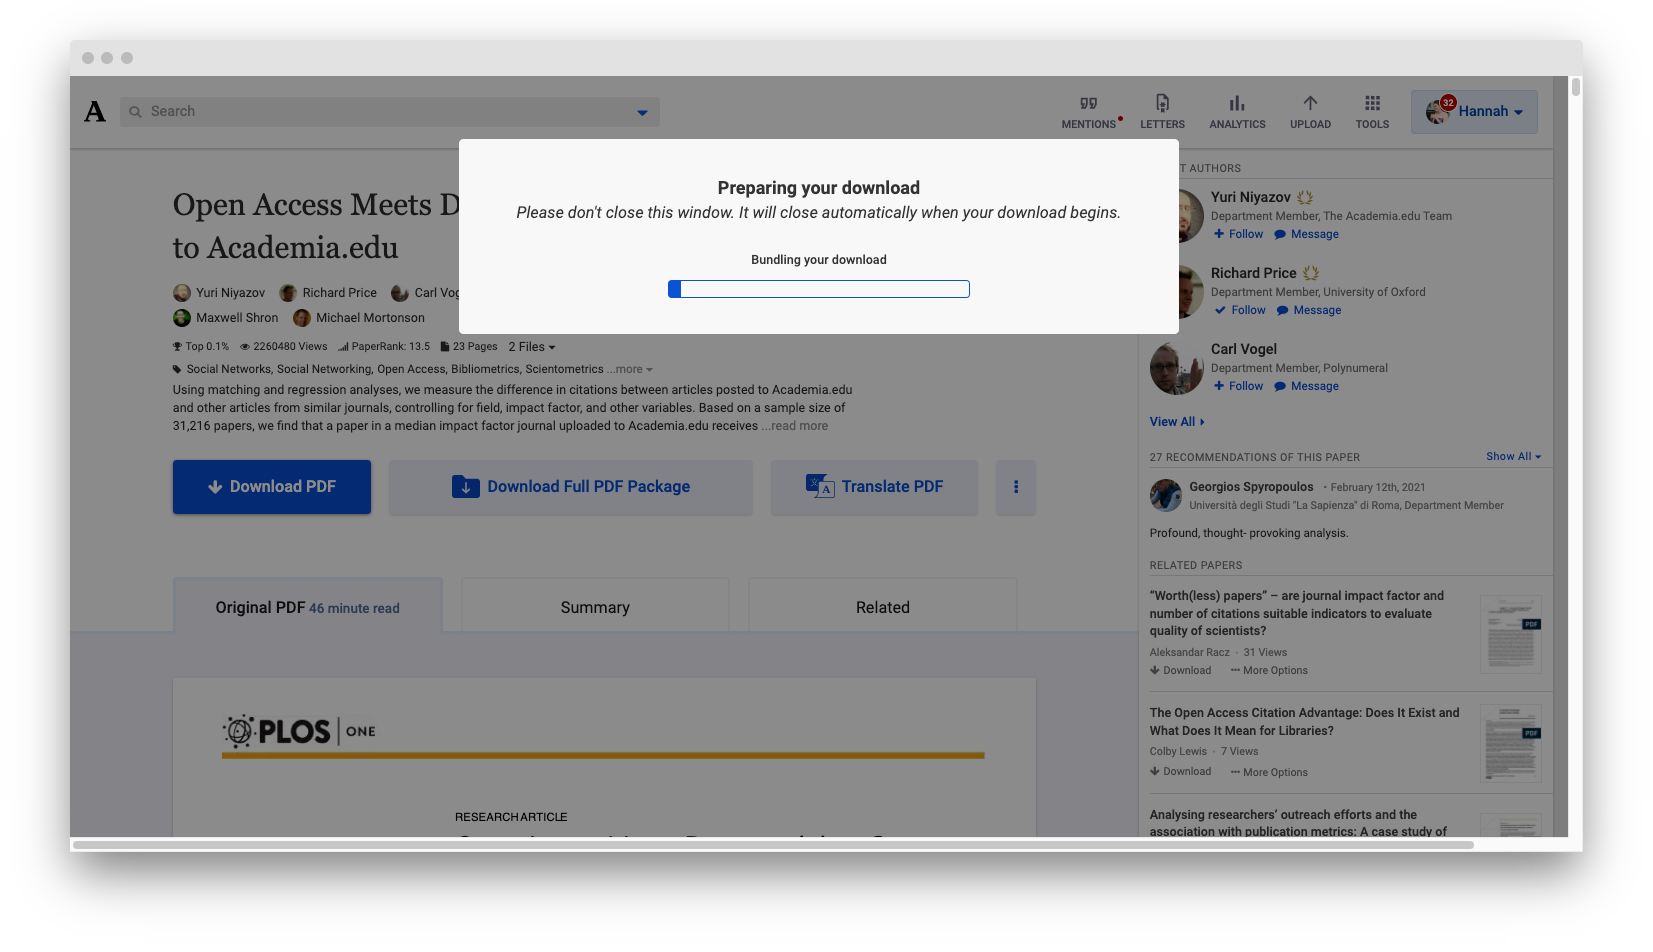
Task: Click Maxwell Shron's small author avatar
Action: 182,318
